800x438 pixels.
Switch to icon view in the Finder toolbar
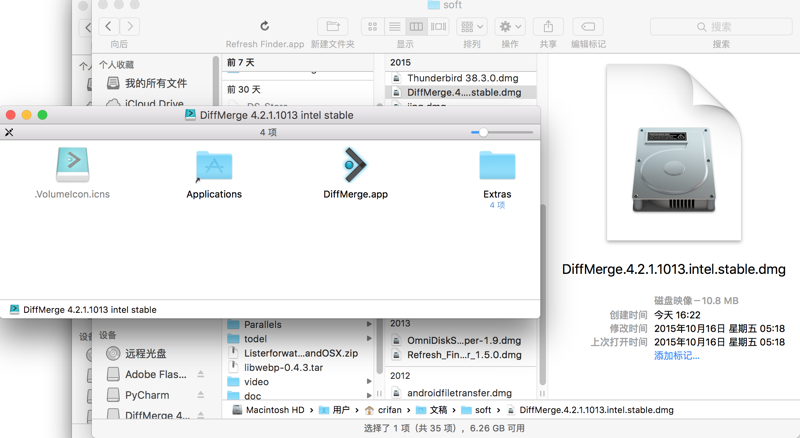click(x=372, y=26)
